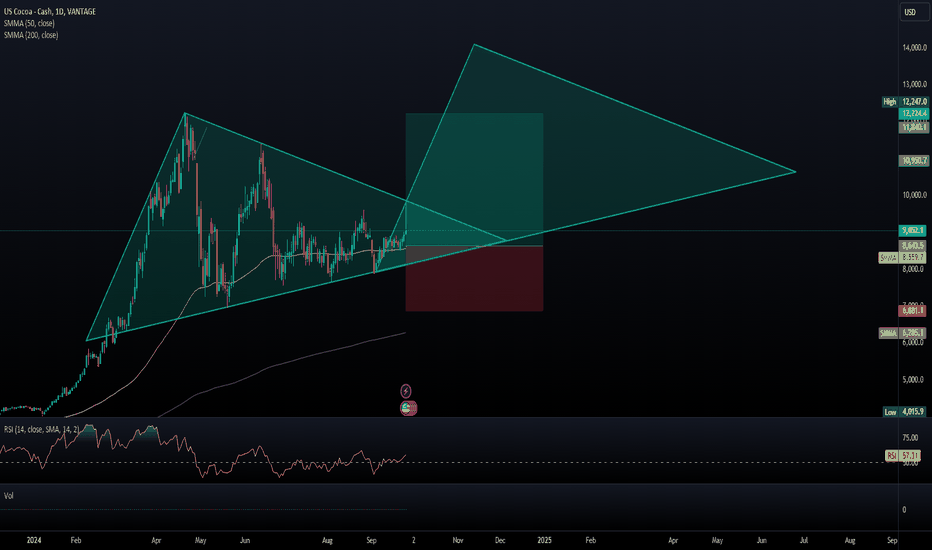Click the High 12,247.0 price label

[x=905, y=102]
